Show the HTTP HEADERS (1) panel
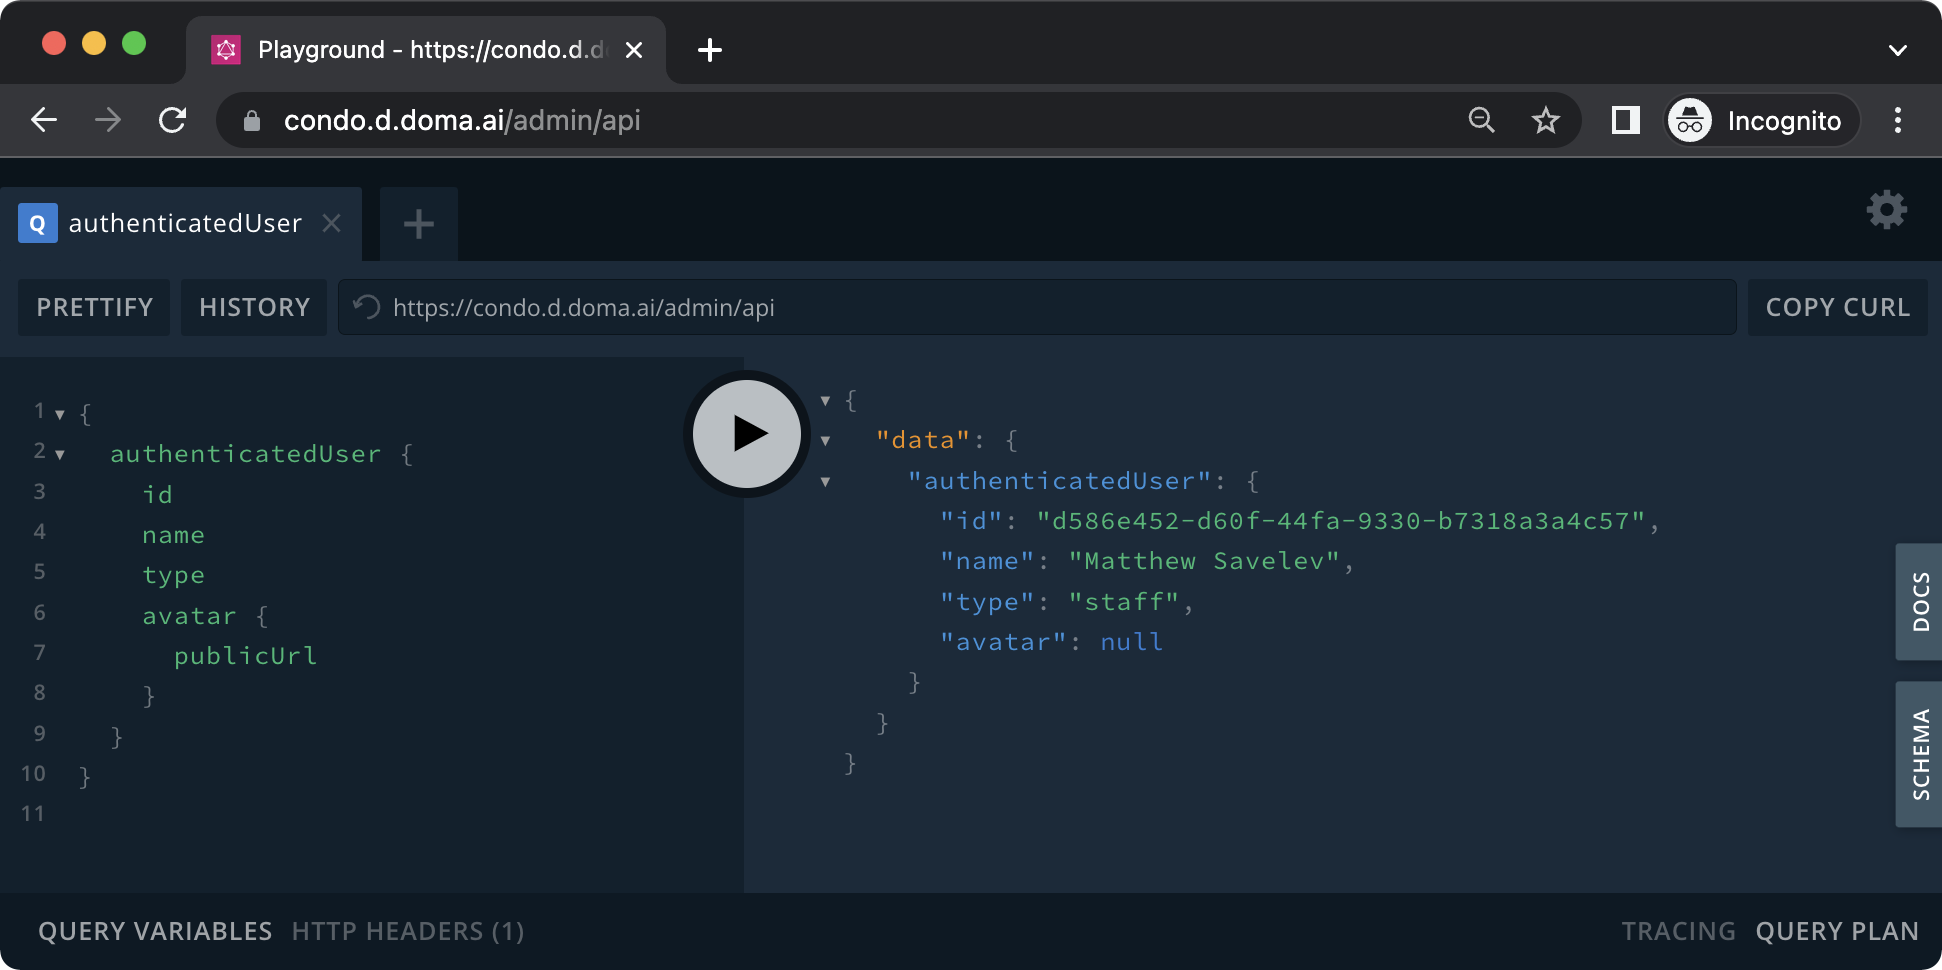The width and height of the screenshot is (1942, 970). (408, 931)
